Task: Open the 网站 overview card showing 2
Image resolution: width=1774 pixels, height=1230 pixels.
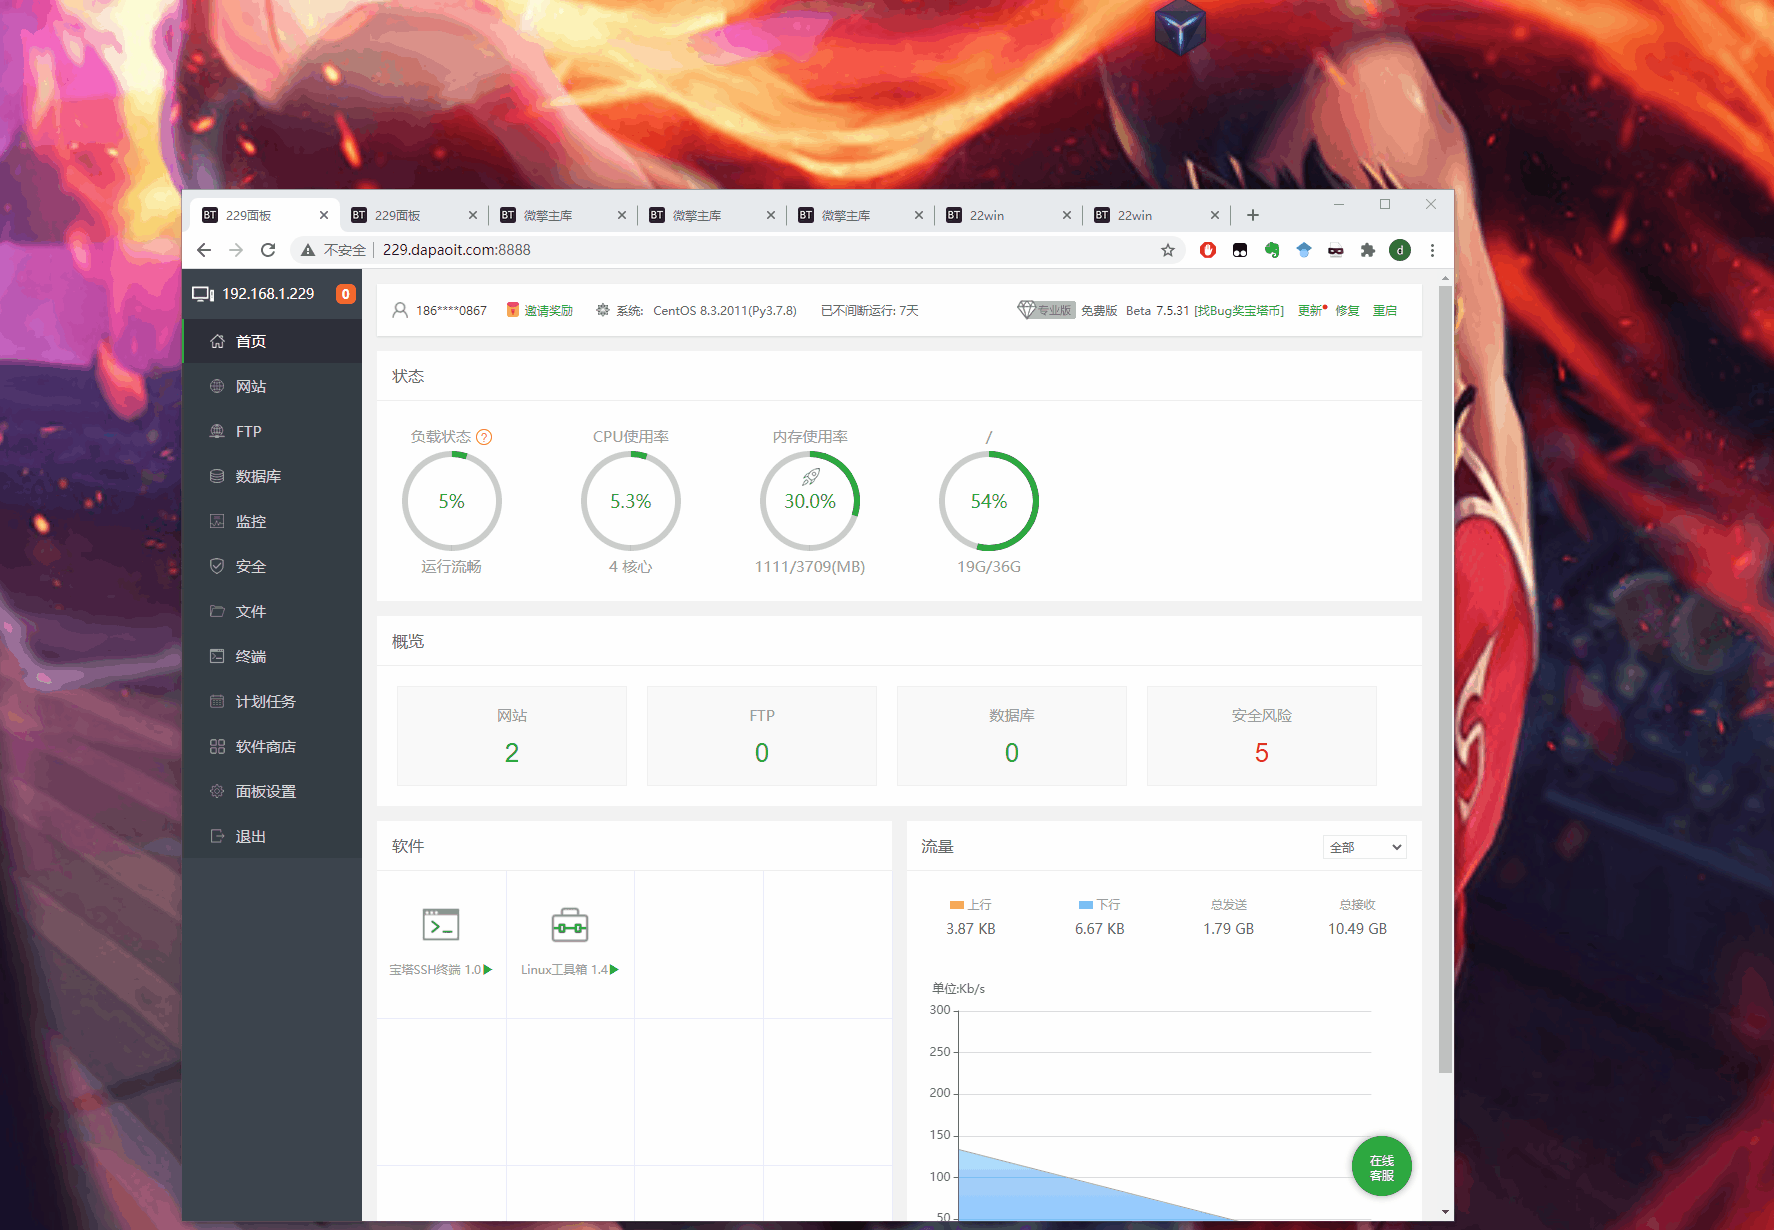Action: point(512,736)
